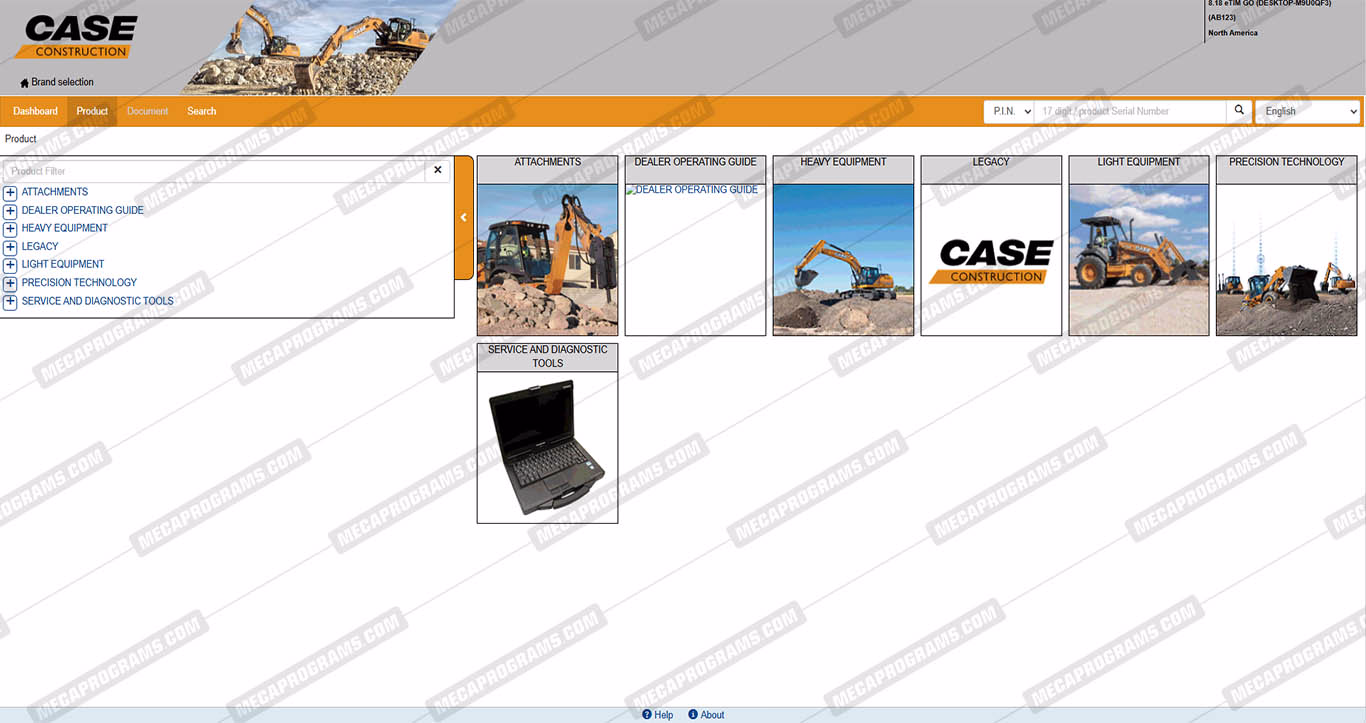The height and width of the screenshot is (723, 1366).
Task: Select the Product tab
Action: [x=92, y=111]
